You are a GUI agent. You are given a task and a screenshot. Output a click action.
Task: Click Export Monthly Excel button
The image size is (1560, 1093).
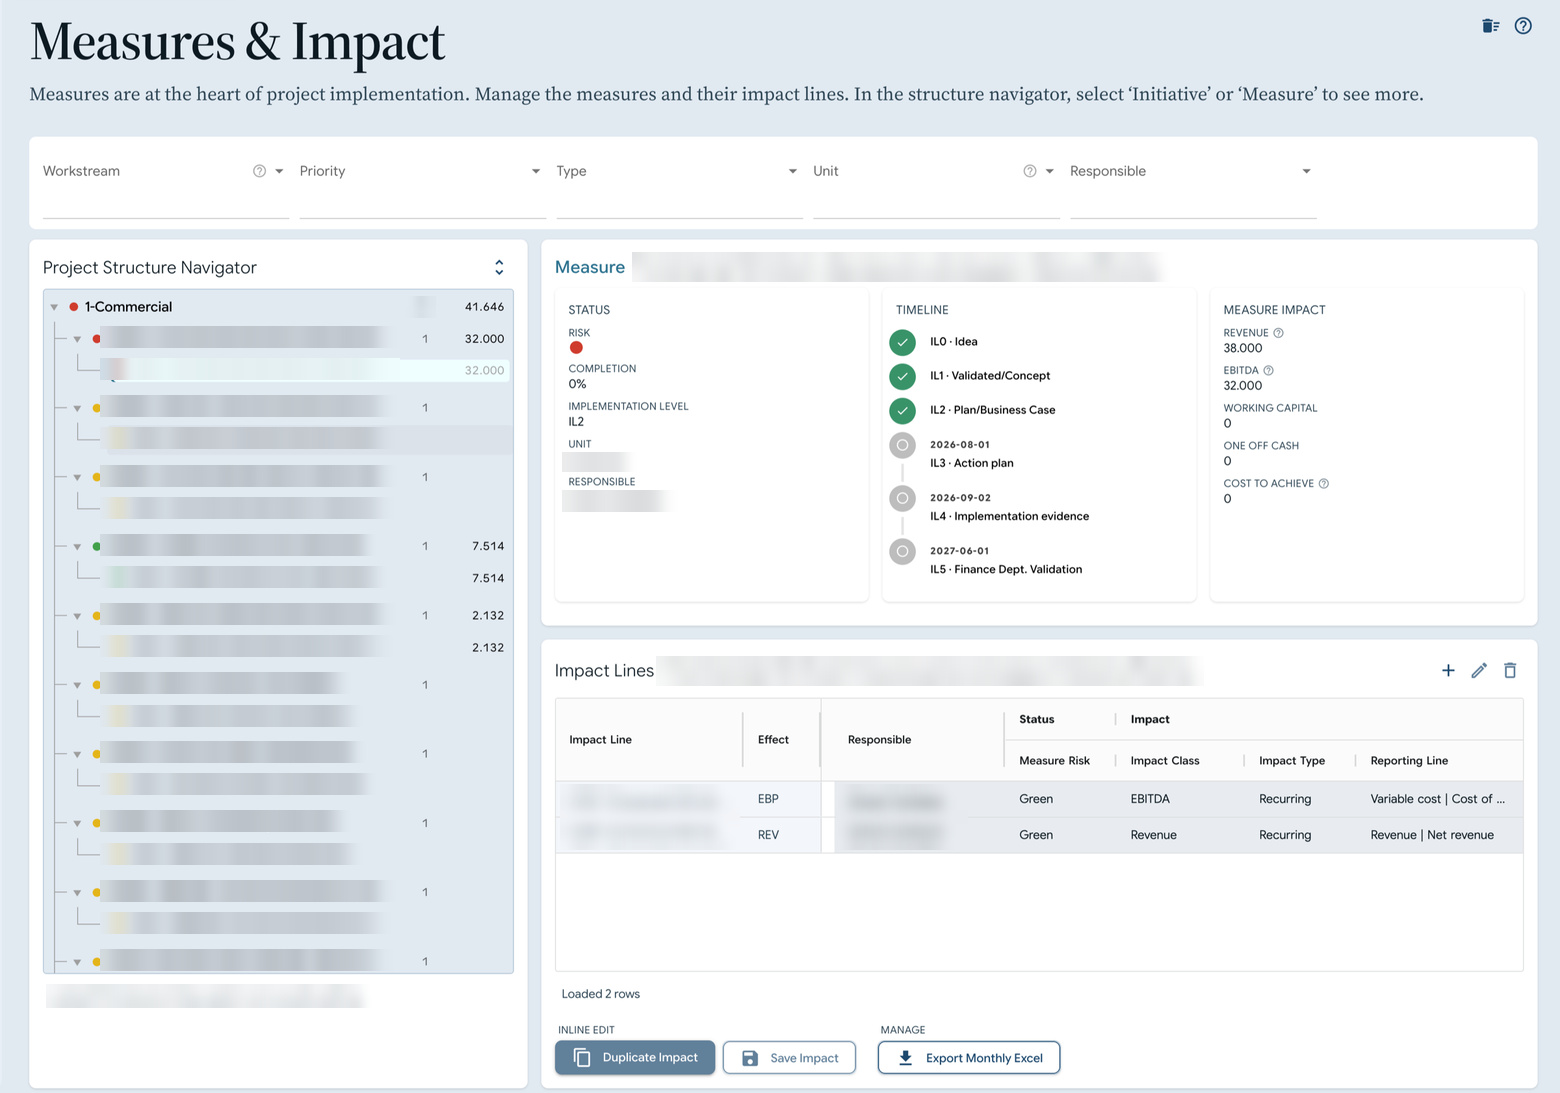(x=969, y=1057)
